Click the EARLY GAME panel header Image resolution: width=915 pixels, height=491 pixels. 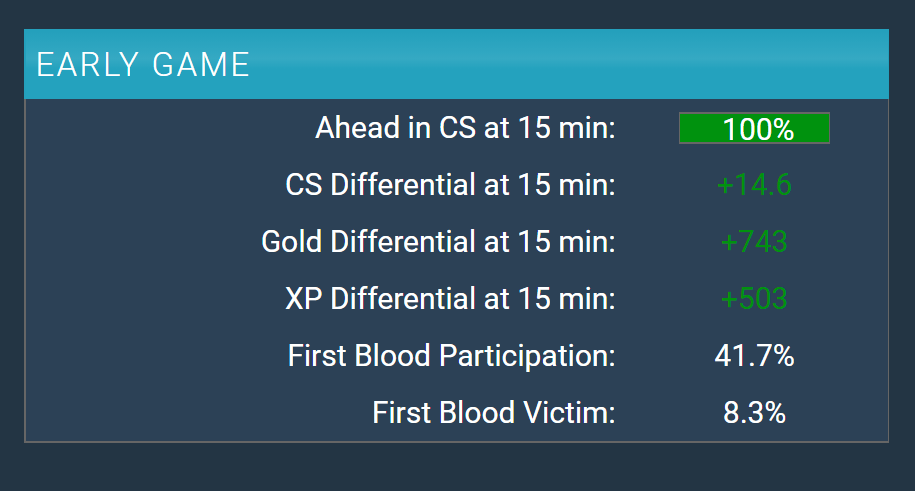pyautogui.click(x=456, y=64)
